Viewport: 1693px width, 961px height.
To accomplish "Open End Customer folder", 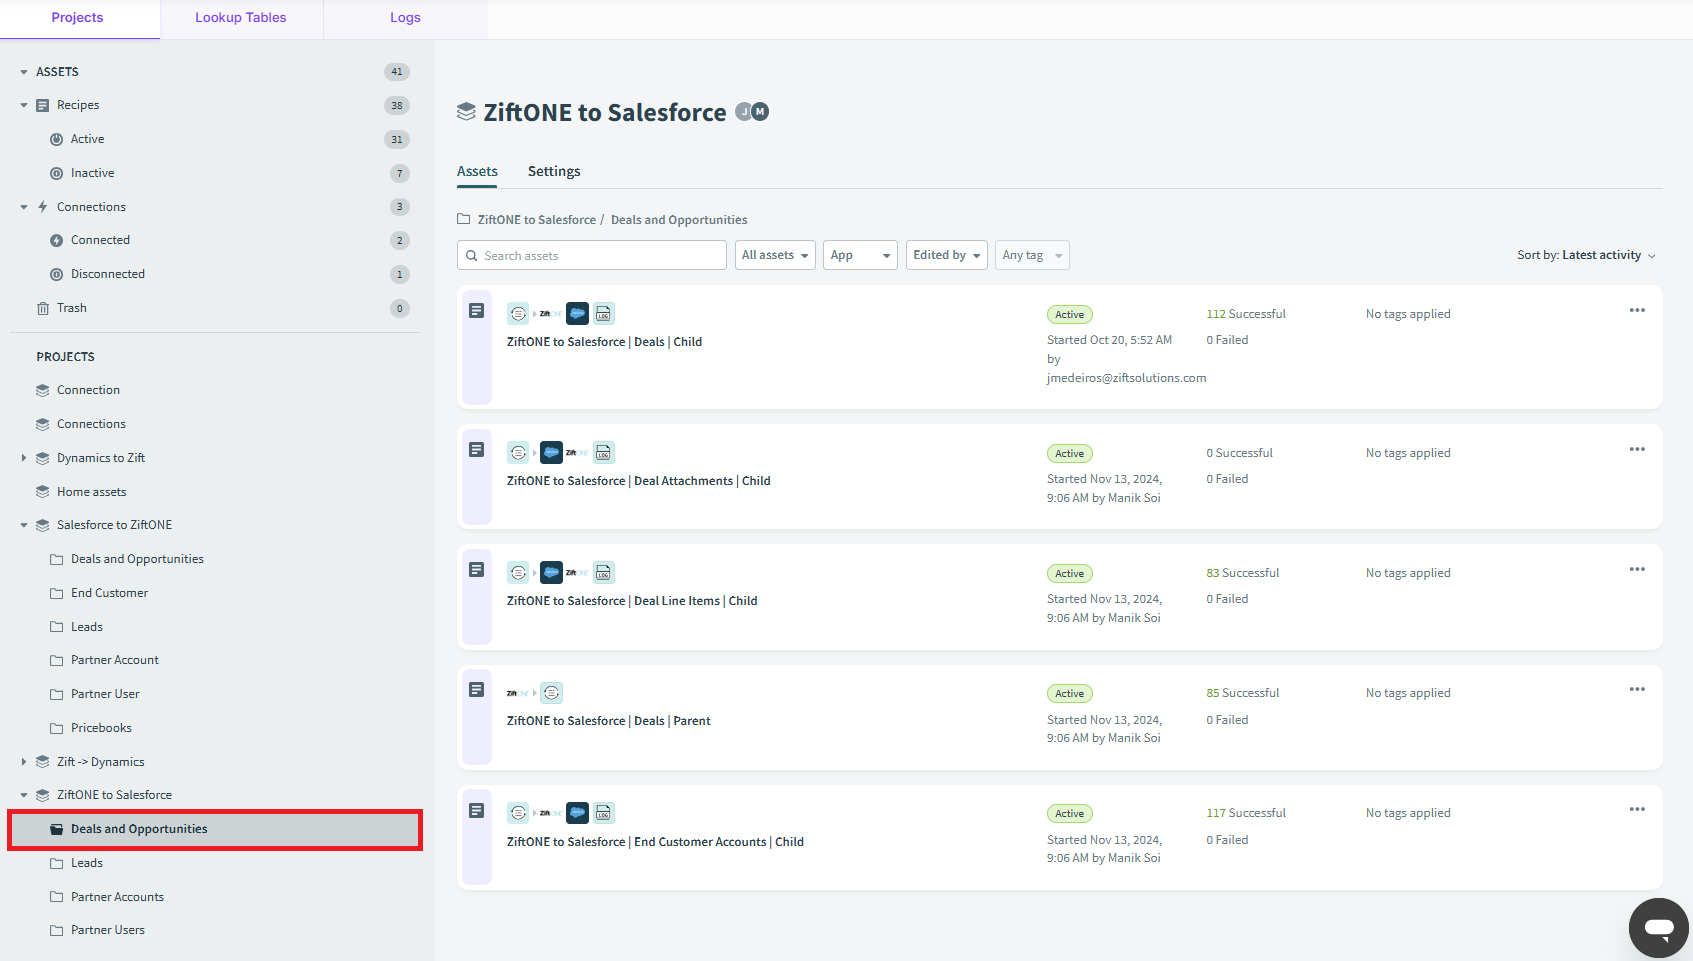I will (x=109, y=593).
